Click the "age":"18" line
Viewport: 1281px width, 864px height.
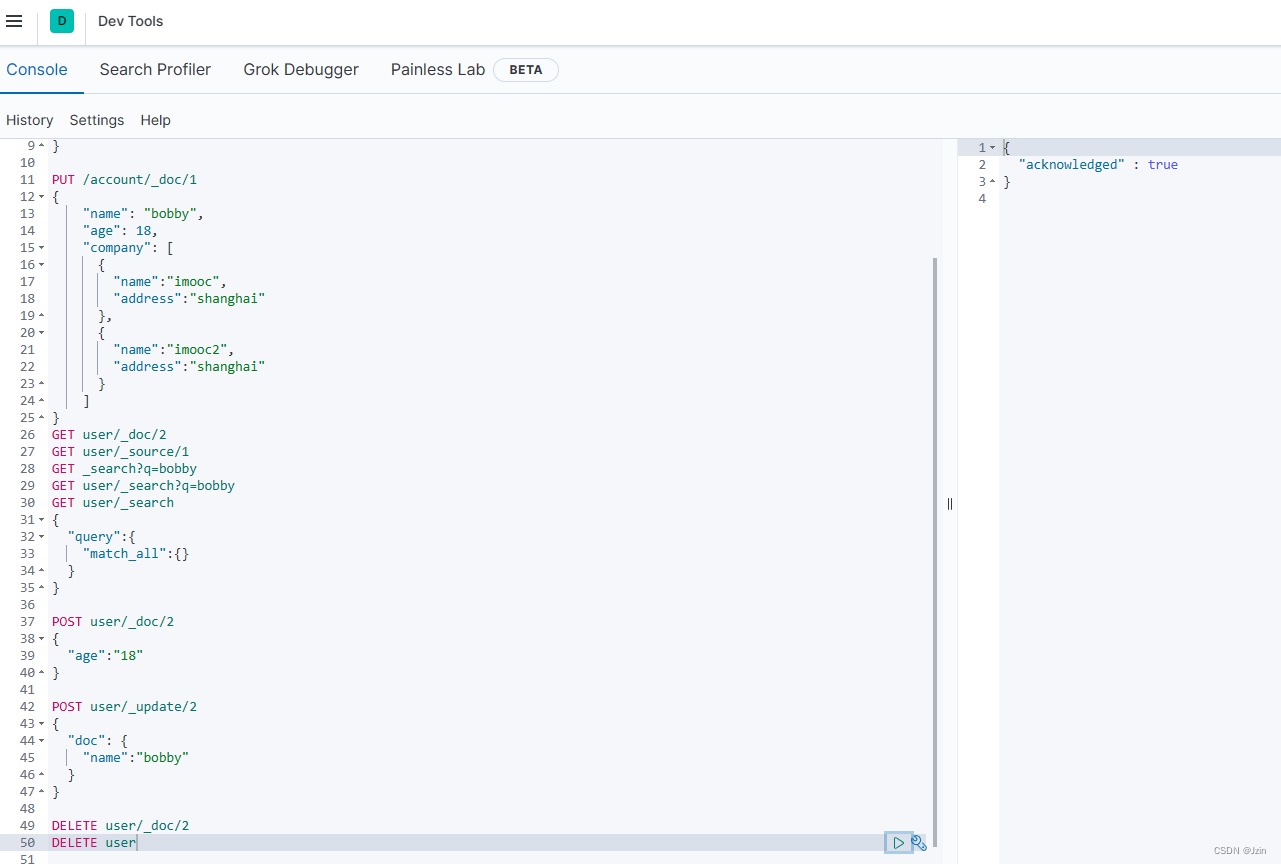tap(106, 656)
